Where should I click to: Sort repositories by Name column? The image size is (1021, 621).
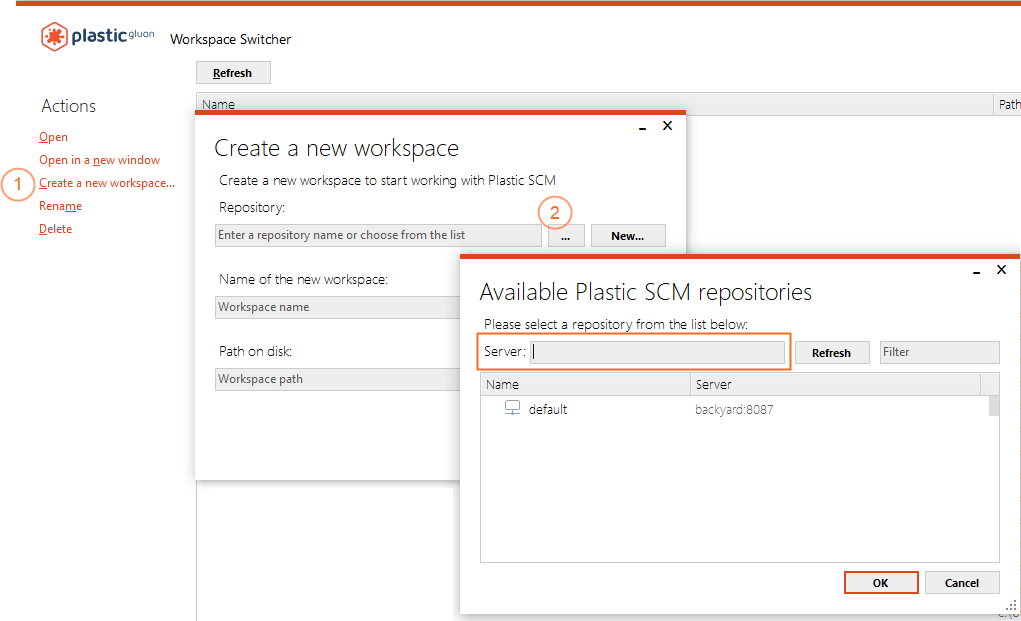pos(585,384)
